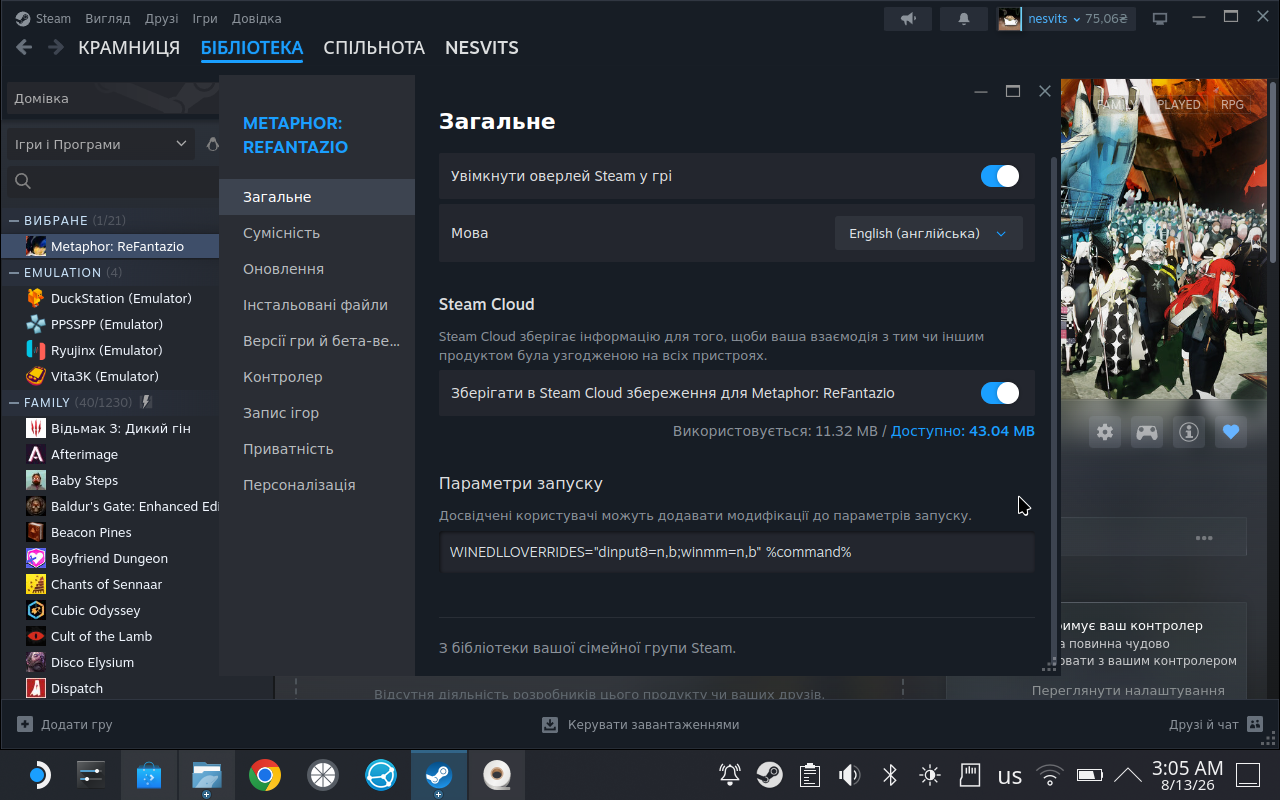Click the downloads icon beside Керувати завантаженнями
Image resolution: width=1280 pixels, height=800 pixels.
(x=550, y=724)
